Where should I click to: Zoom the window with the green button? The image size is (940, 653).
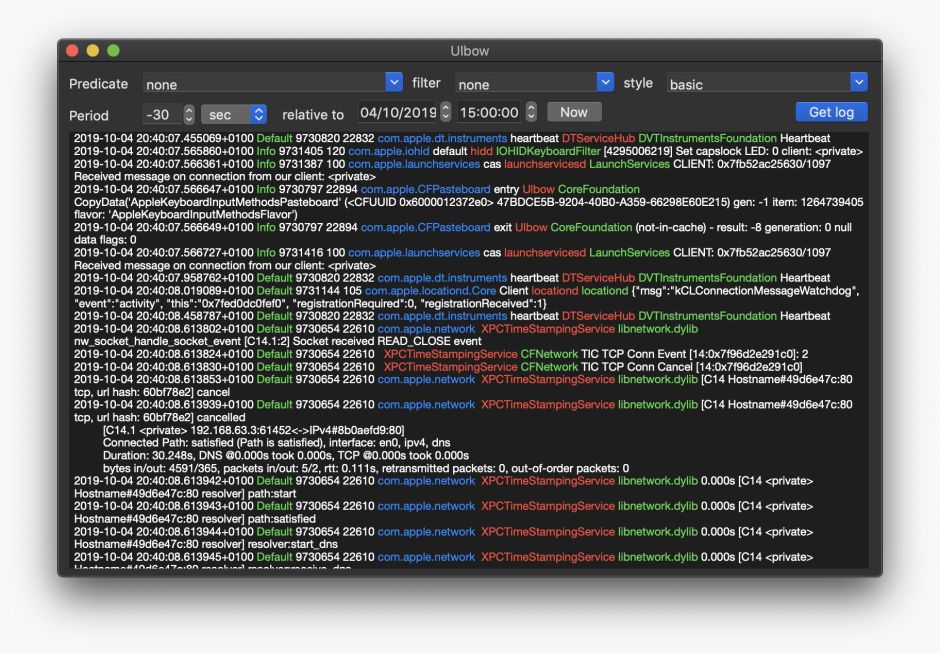click(113, 50)
